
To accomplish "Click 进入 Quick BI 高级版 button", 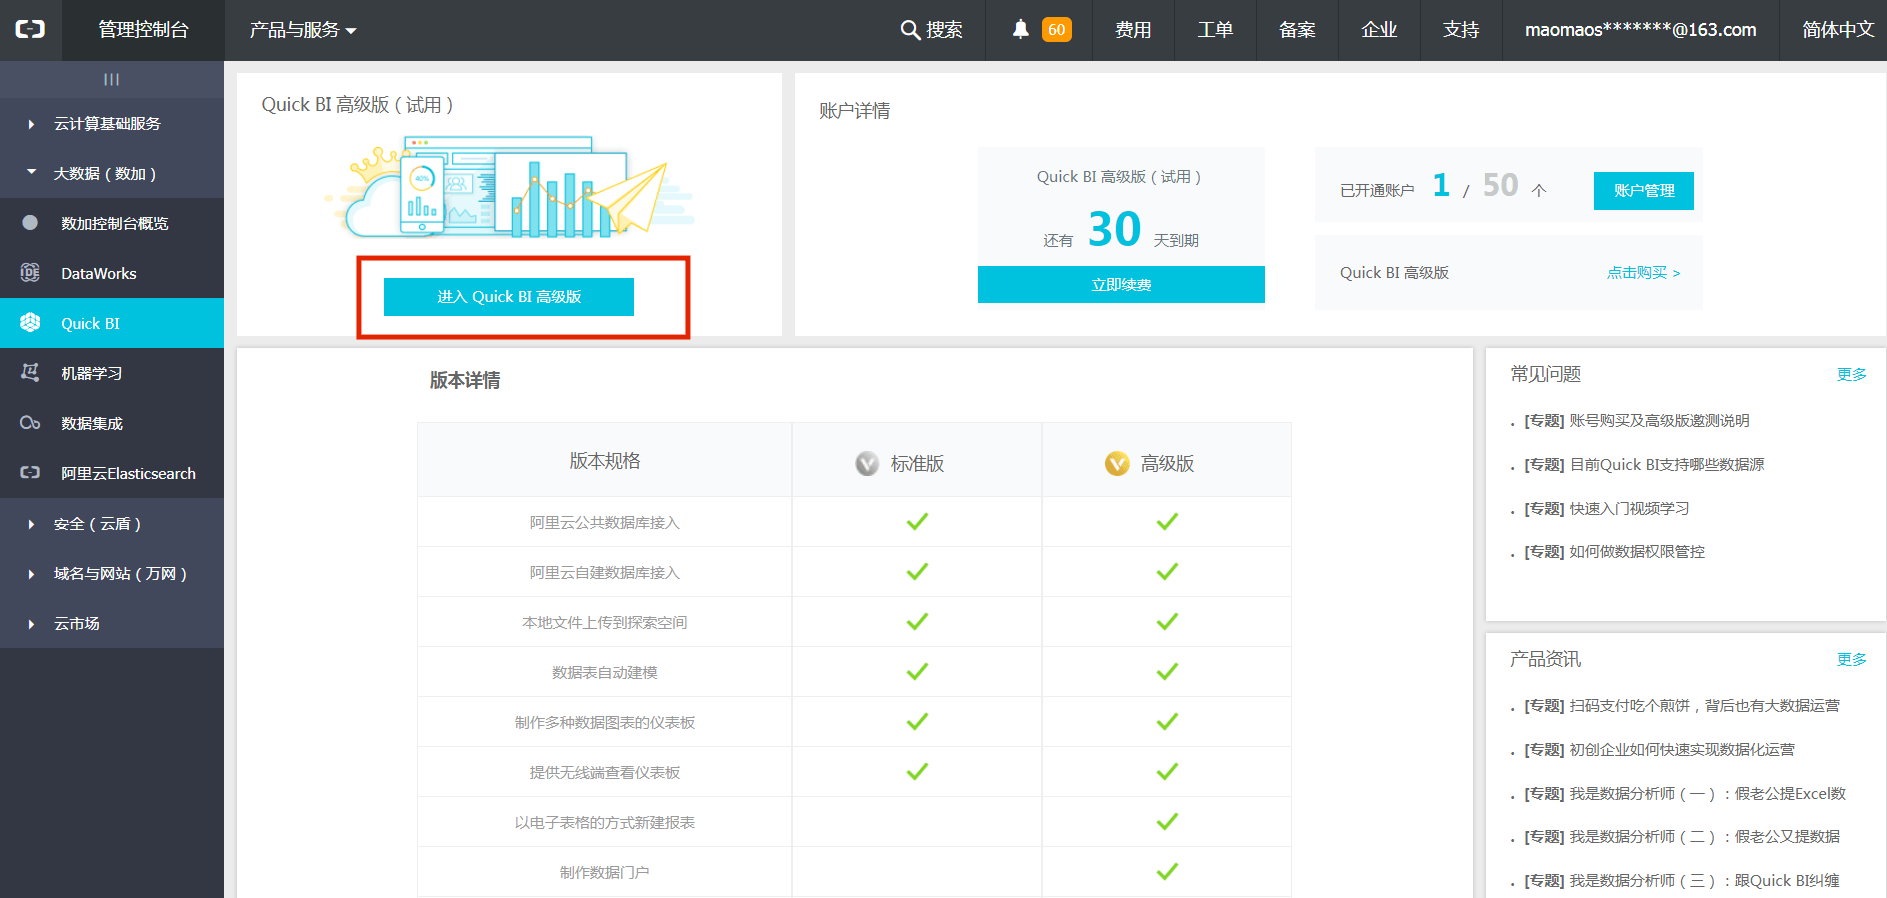I will click(509, 297).
